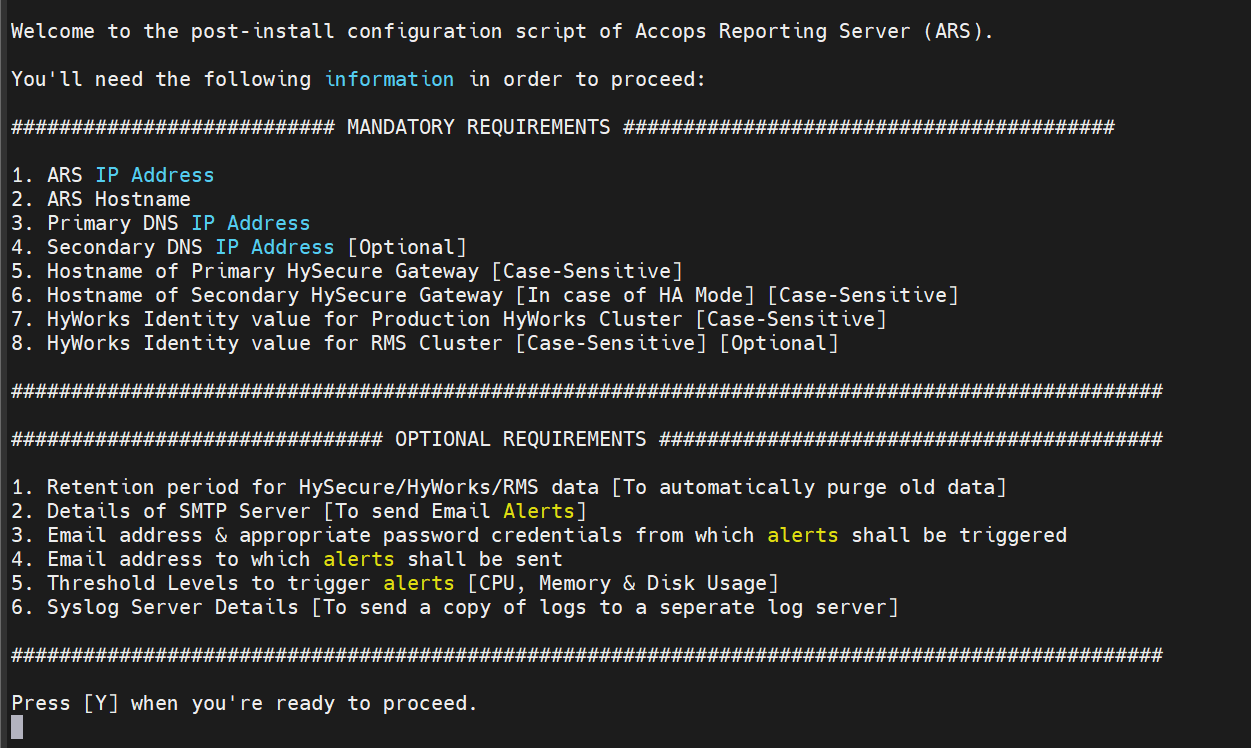Click "alerts" on the "shall be sent" line

[x=359, y=559]
